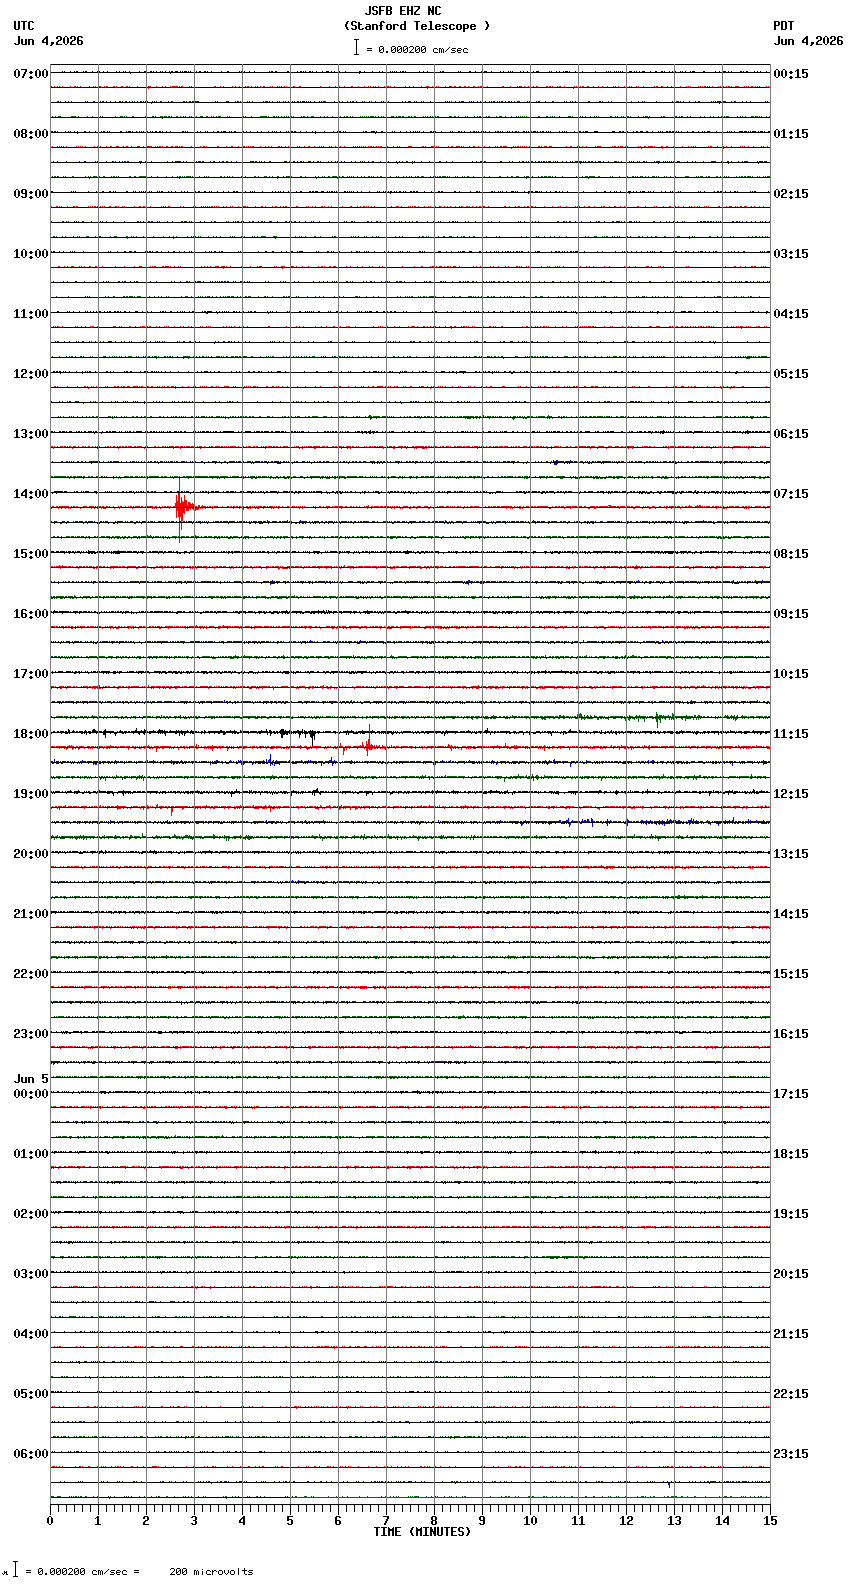Click the 17:15 PDT time label

click(791, 1094)
